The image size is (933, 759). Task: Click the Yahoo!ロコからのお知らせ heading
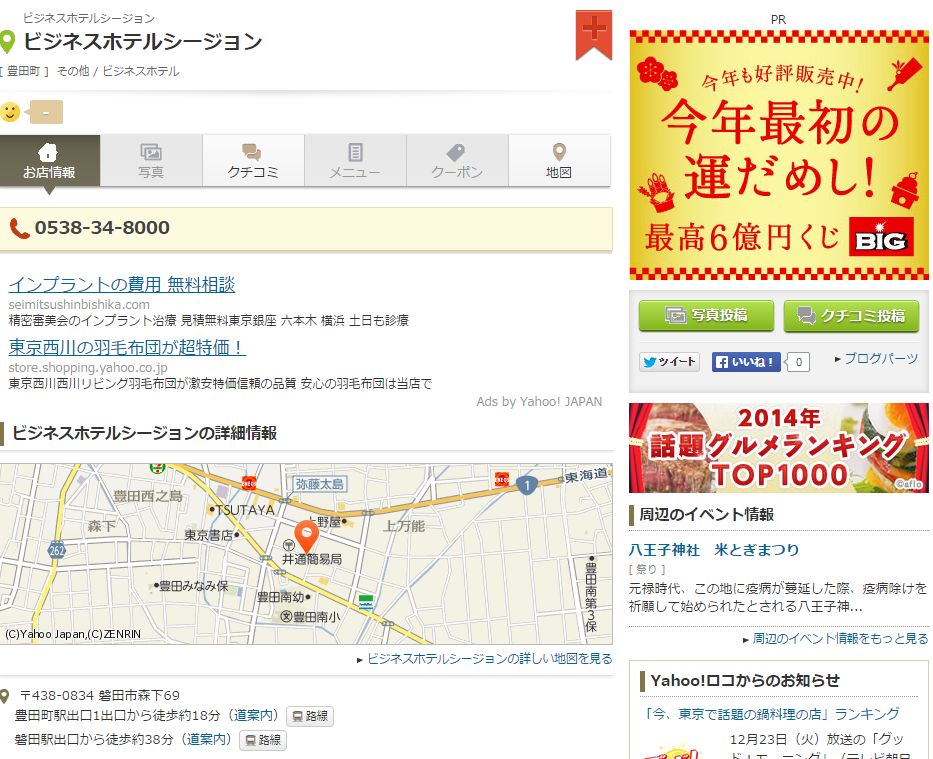pos(745,680)
